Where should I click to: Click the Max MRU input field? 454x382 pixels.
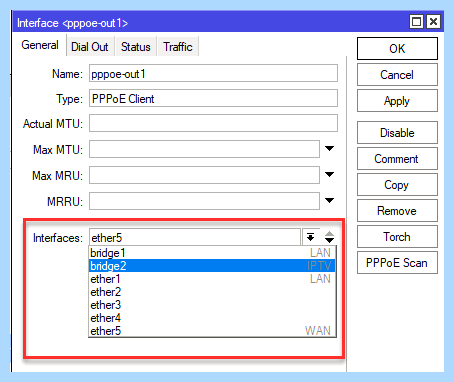pyautogui.click(x=204, y=175)
